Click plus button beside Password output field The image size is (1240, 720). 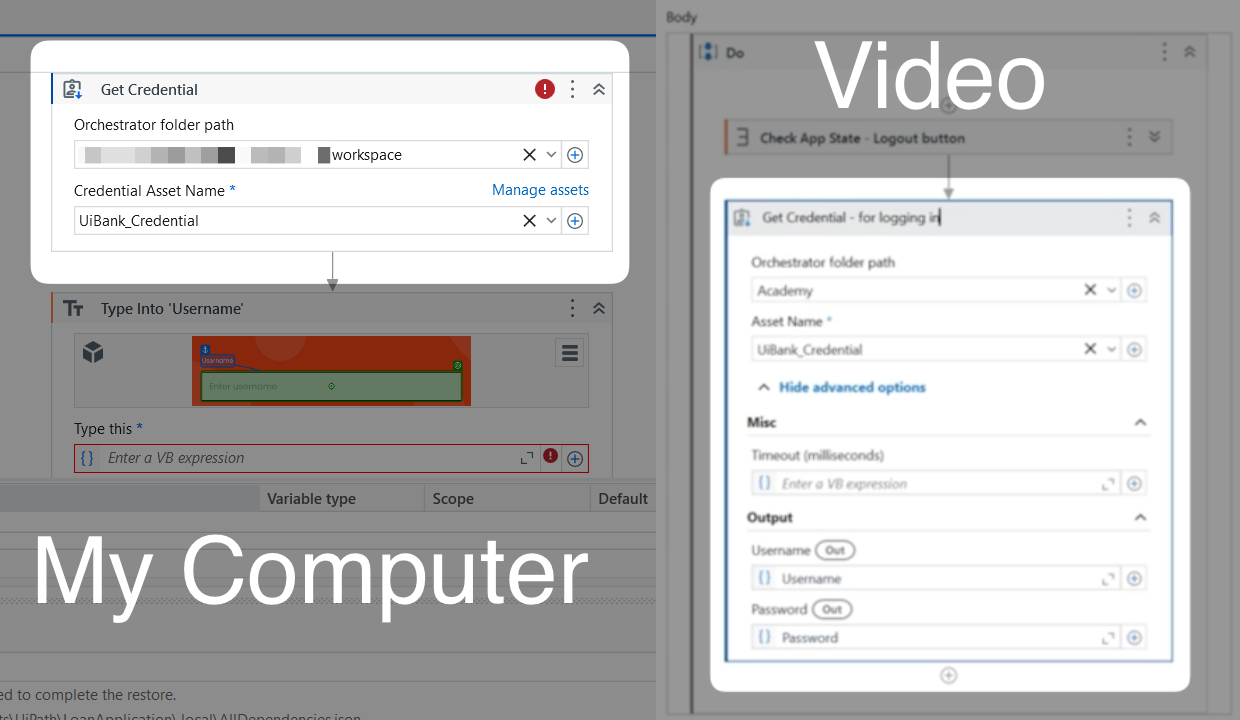point(1134,638)
